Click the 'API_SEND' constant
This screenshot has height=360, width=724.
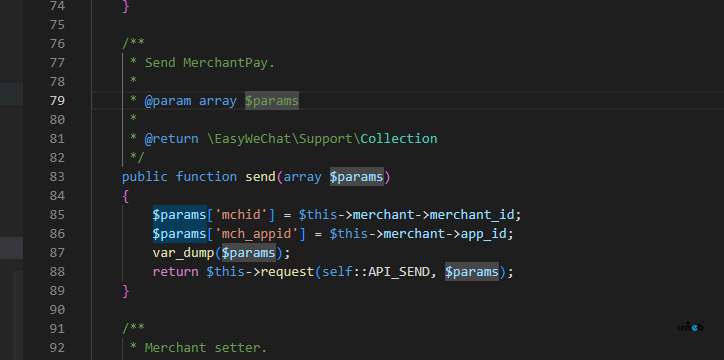(x=398, y=271)
